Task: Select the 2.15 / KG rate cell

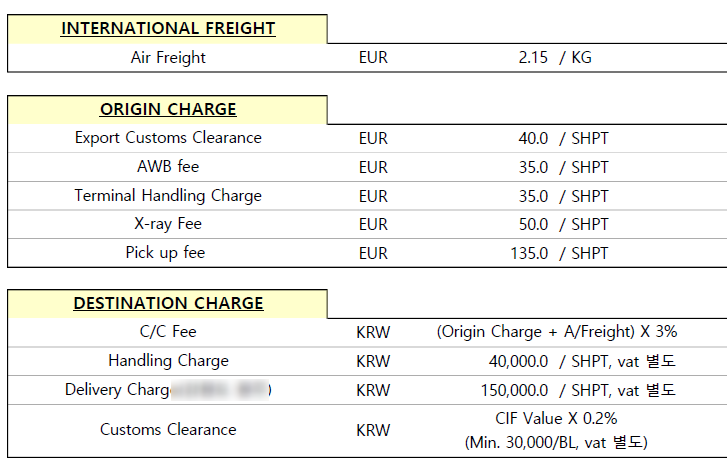Action: click(555, 57)
